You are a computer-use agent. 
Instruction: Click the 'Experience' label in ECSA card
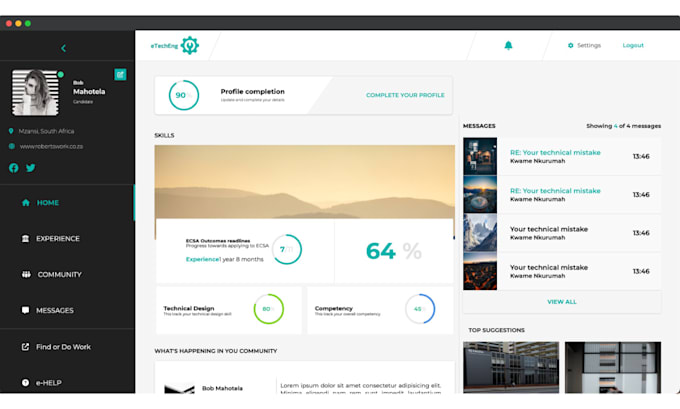pos(203,259)
